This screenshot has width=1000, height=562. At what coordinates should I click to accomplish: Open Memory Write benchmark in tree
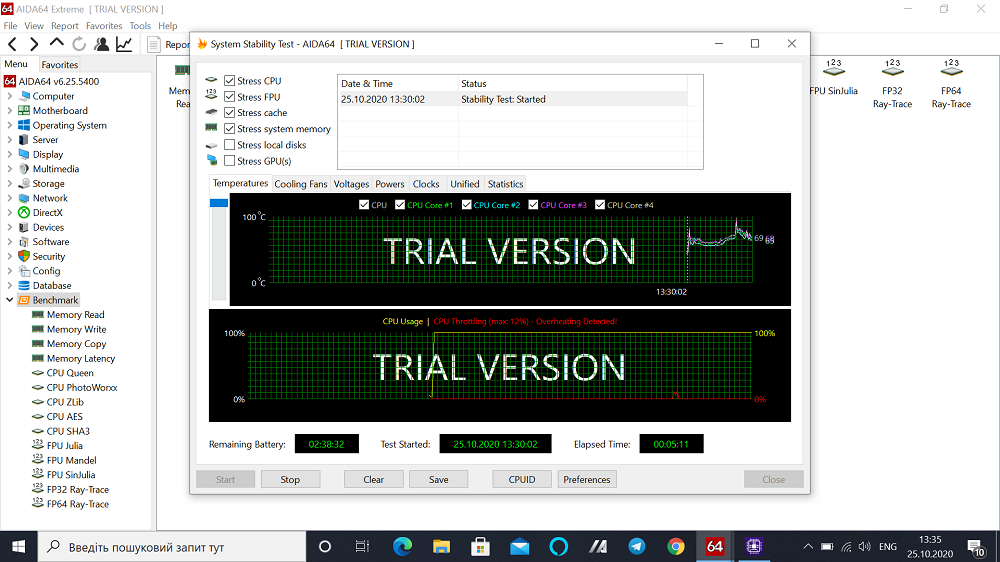[77, 329]
